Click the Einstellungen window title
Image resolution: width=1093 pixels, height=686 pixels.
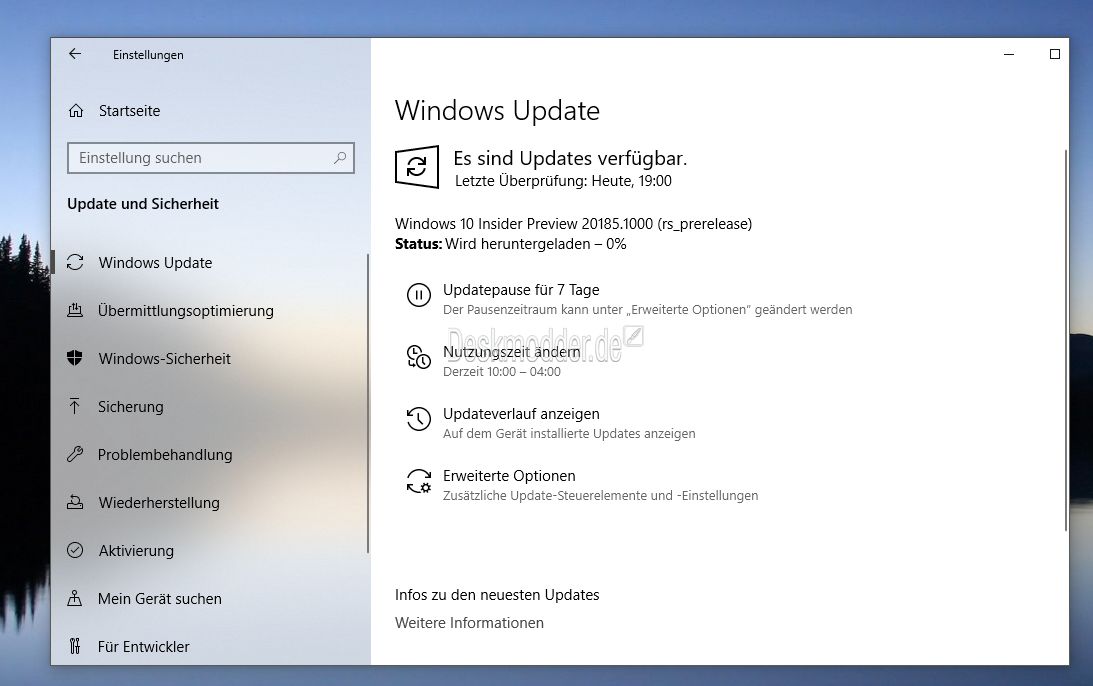148,55
